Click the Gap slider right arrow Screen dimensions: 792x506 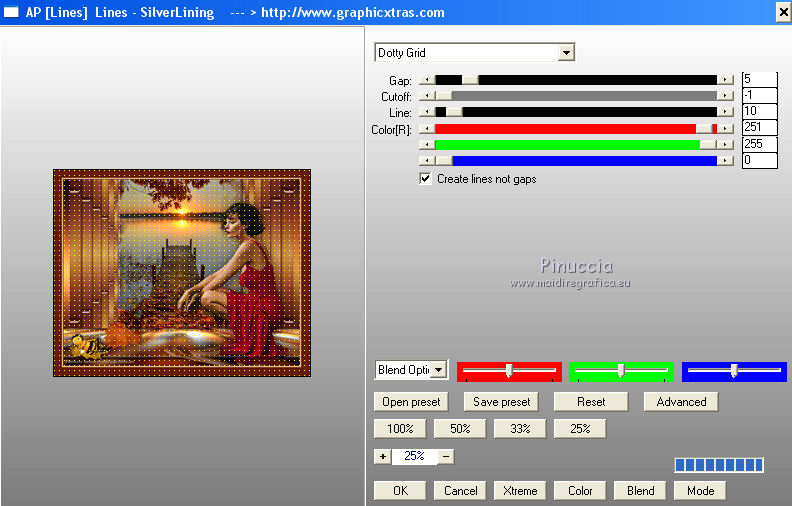725,80
